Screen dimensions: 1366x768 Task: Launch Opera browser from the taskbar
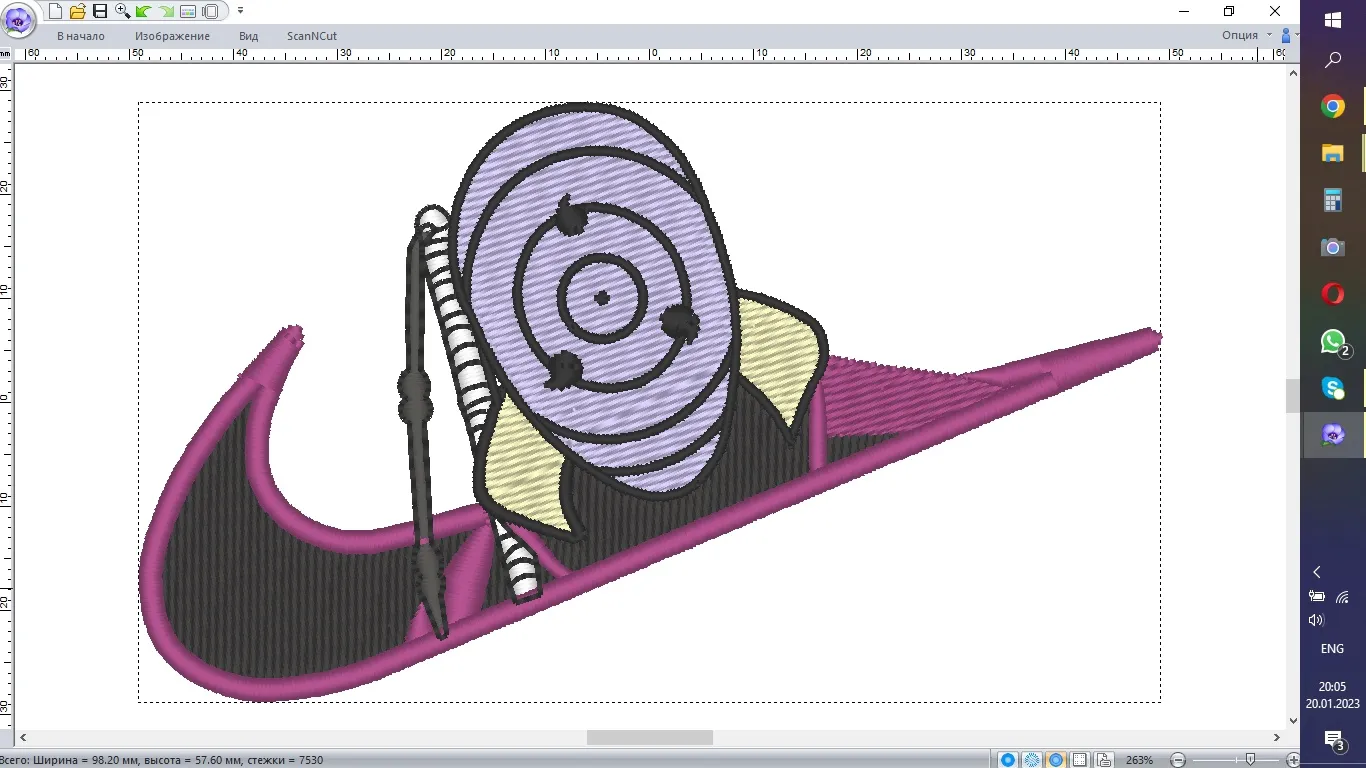[x=1333, y=294]
